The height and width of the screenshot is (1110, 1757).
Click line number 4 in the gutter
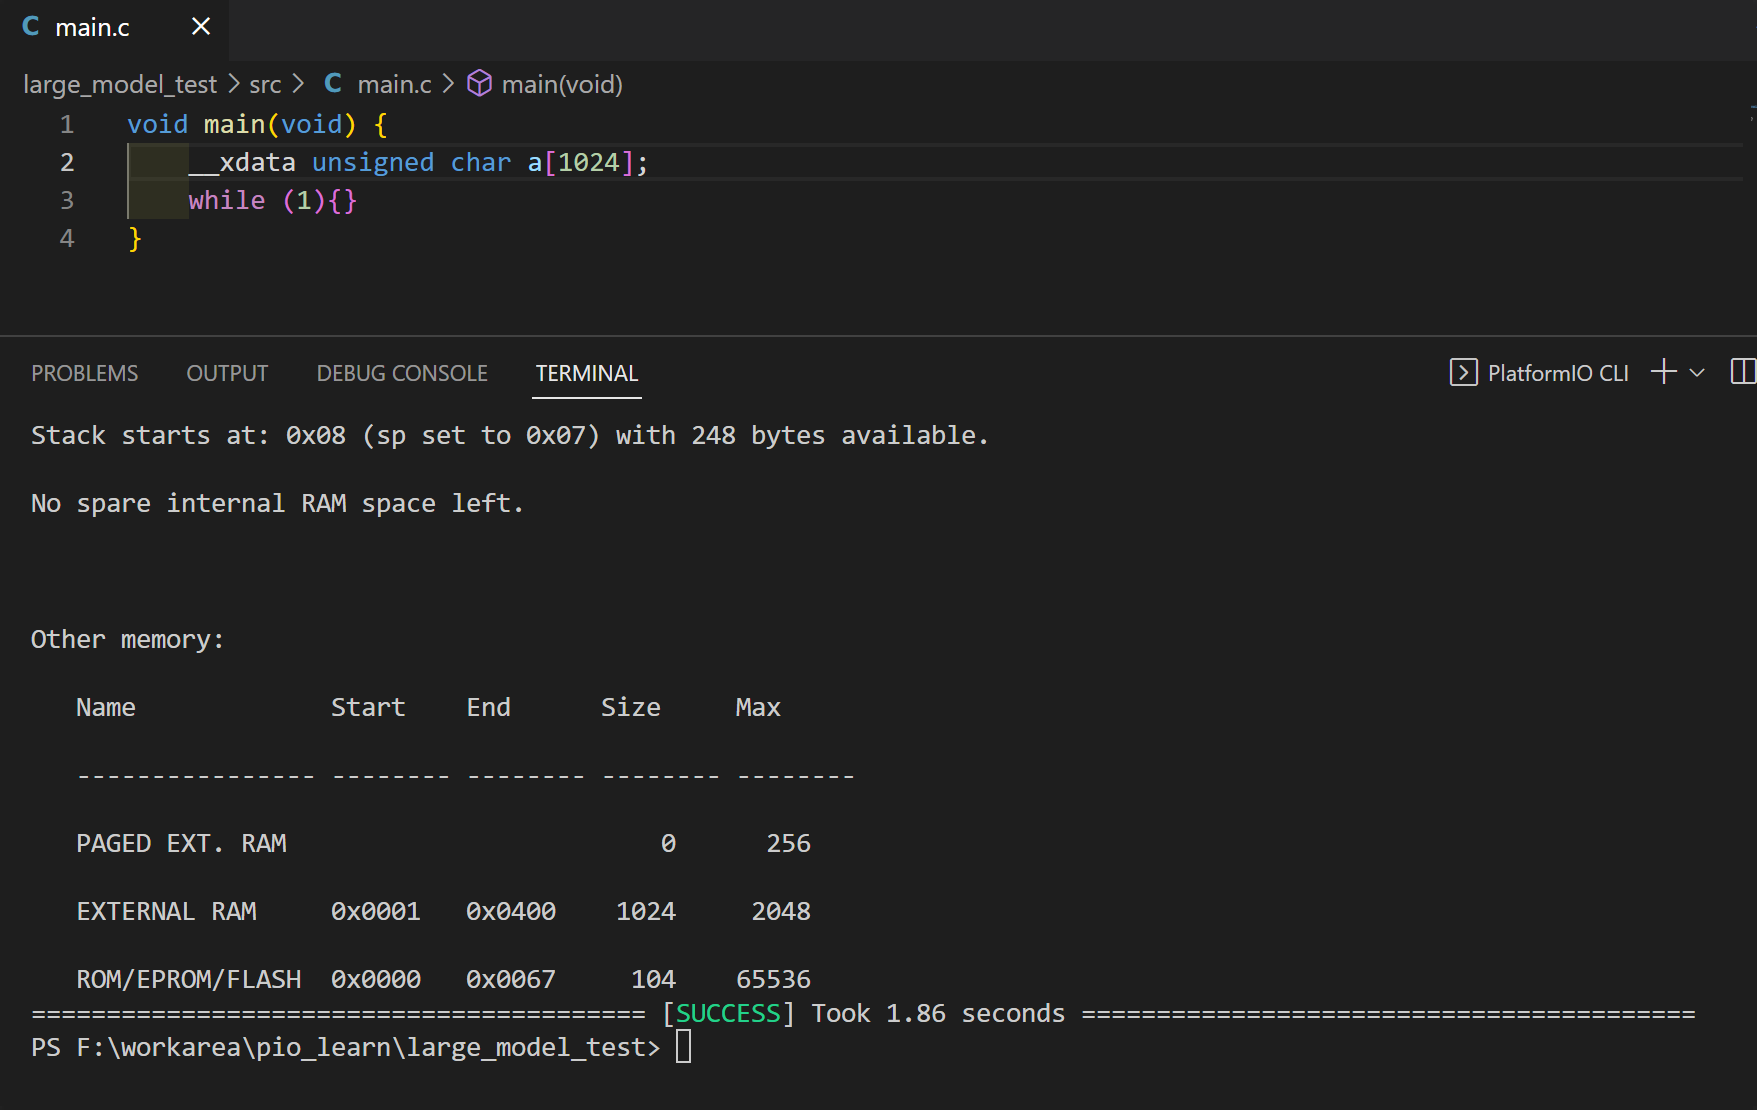[67, 238]
